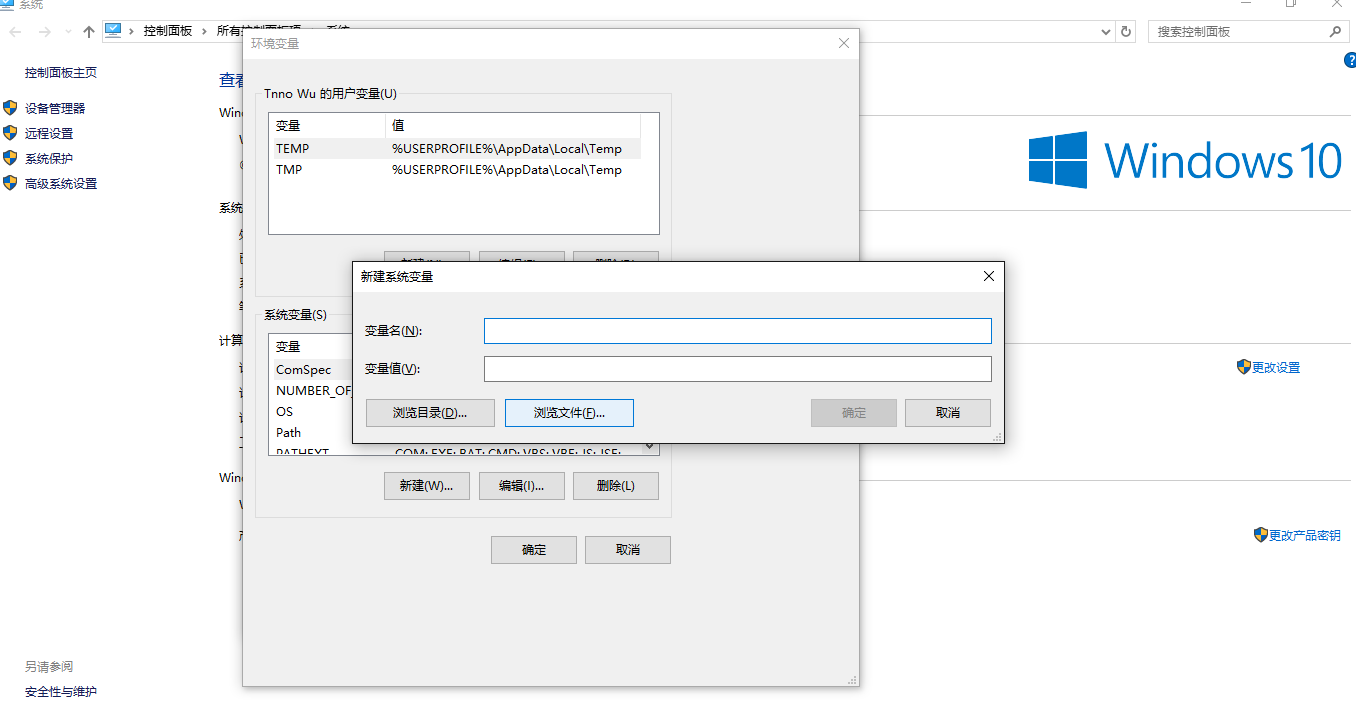Viewport: 1356px width, 715px height.
Task: Close the New System Variable dialog
Action: 988,276
